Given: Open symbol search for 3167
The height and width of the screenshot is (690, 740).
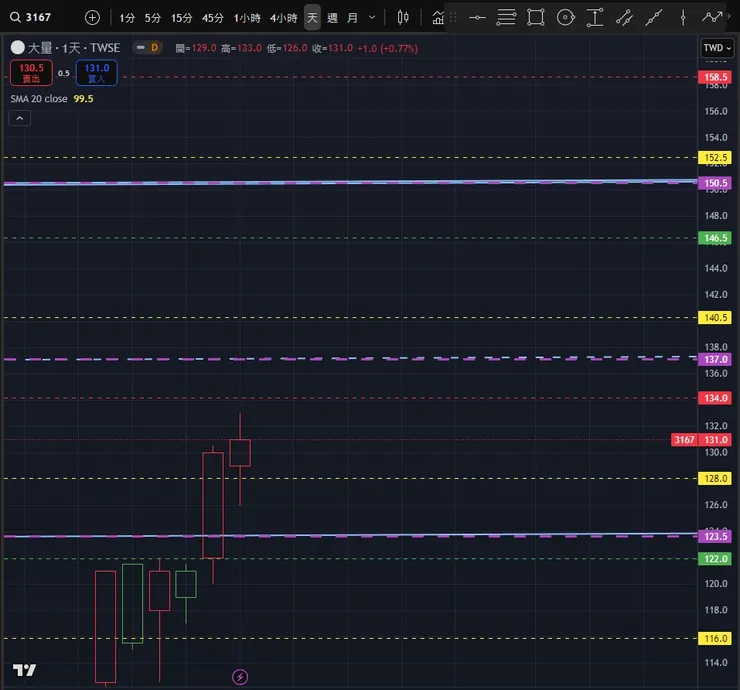Looking at the screenshot, I should coord(31,17).
